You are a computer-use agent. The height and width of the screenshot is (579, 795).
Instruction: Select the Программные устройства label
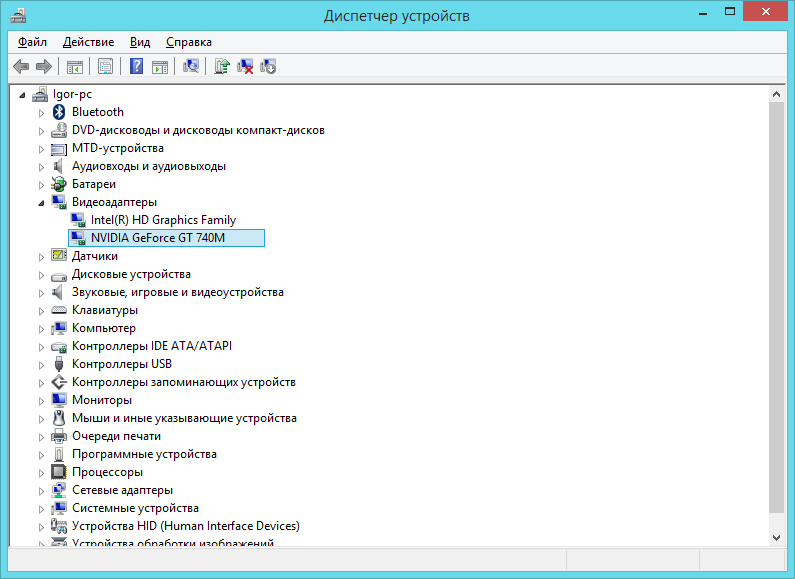click(144, 454)
